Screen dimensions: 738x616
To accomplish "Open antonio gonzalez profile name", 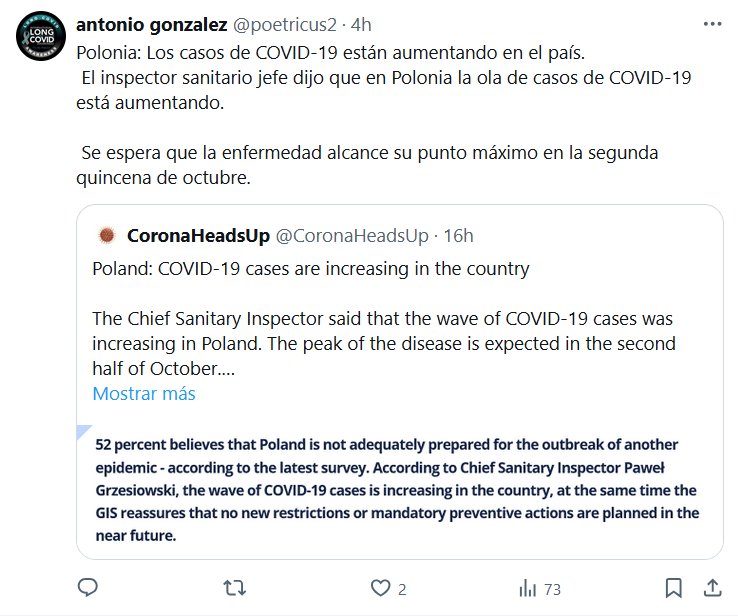I will click(150, 24).
